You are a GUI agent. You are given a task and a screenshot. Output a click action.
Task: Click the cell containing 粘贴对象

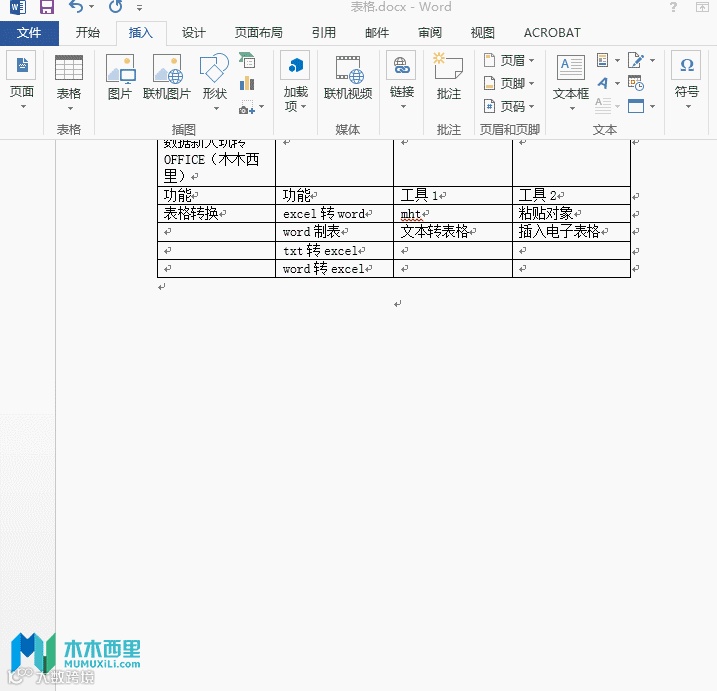[x=572, y=214]
